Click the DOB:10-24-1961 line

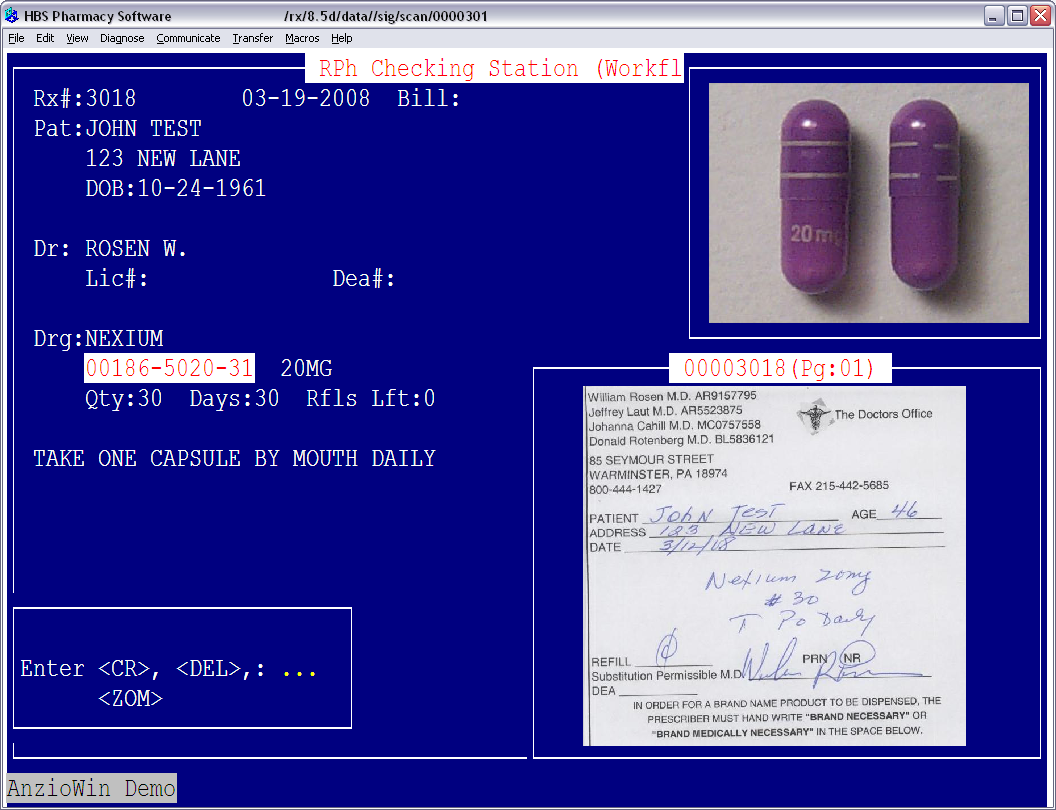pos(176,189)
